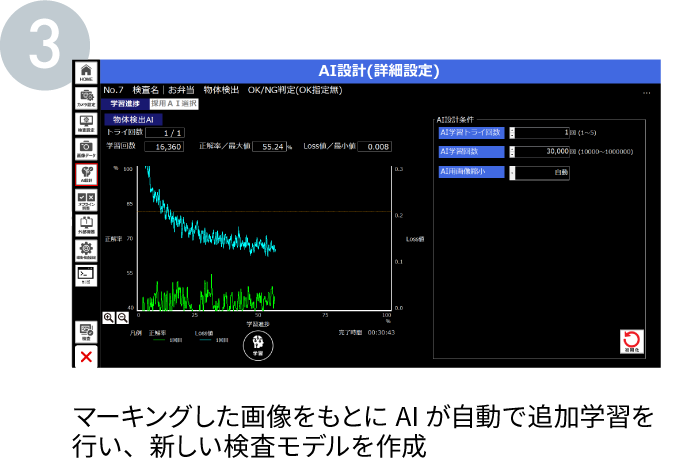Switch to the 学習進捗 tab
This screenshot has height=458, width=688.
click(125, 104)
